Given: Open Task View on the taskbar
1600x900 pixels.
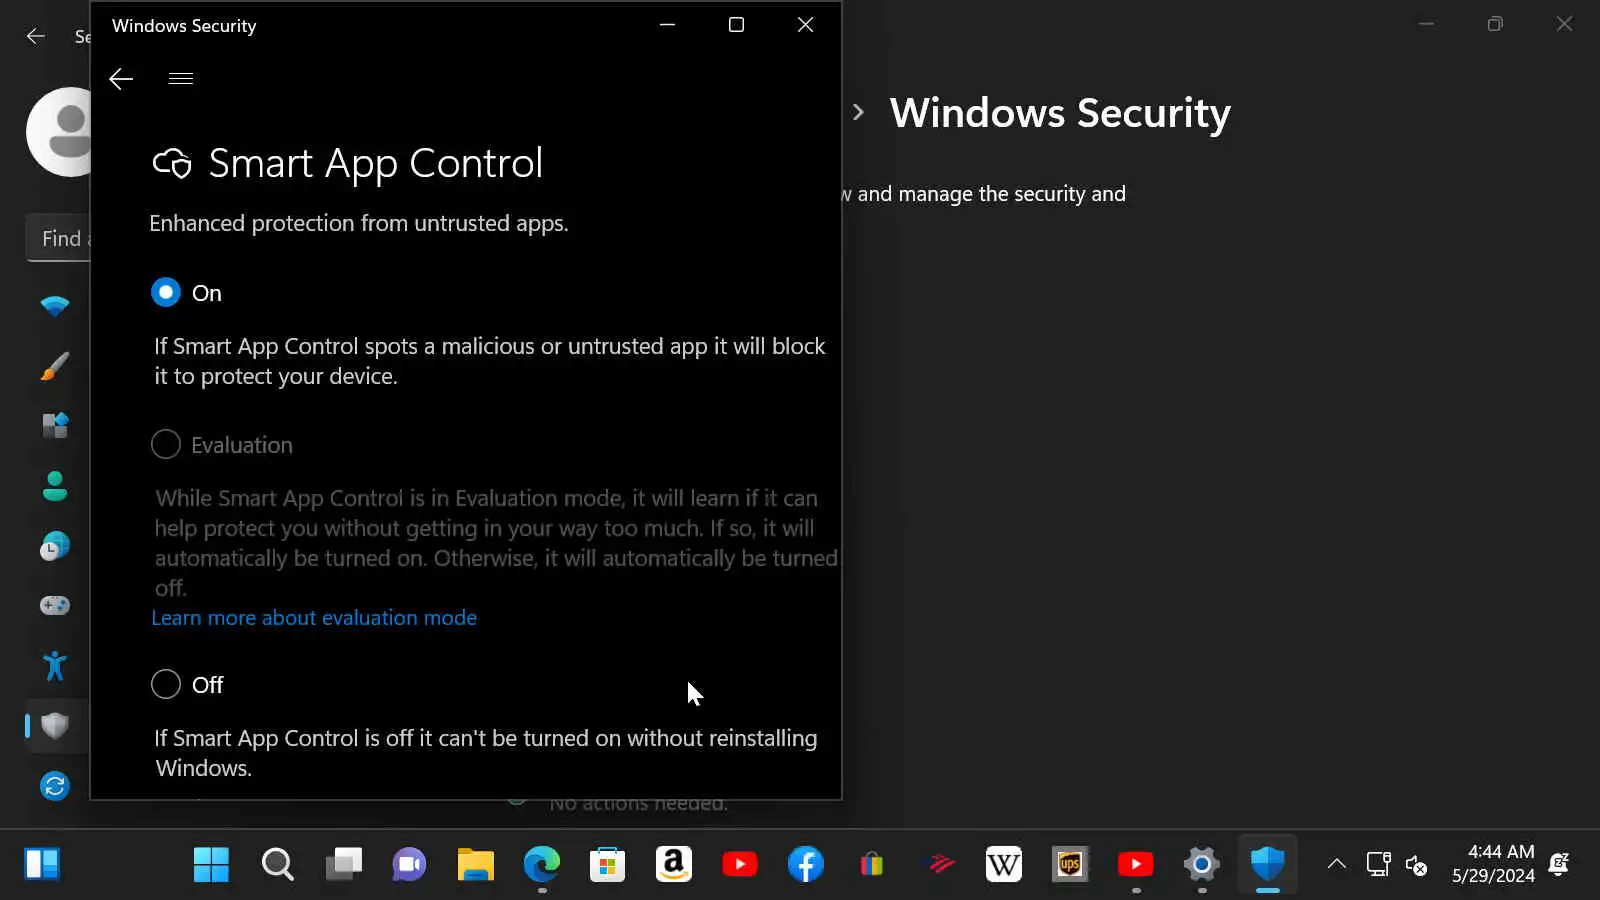Looking at the screenshot, I should pos(343,864).
